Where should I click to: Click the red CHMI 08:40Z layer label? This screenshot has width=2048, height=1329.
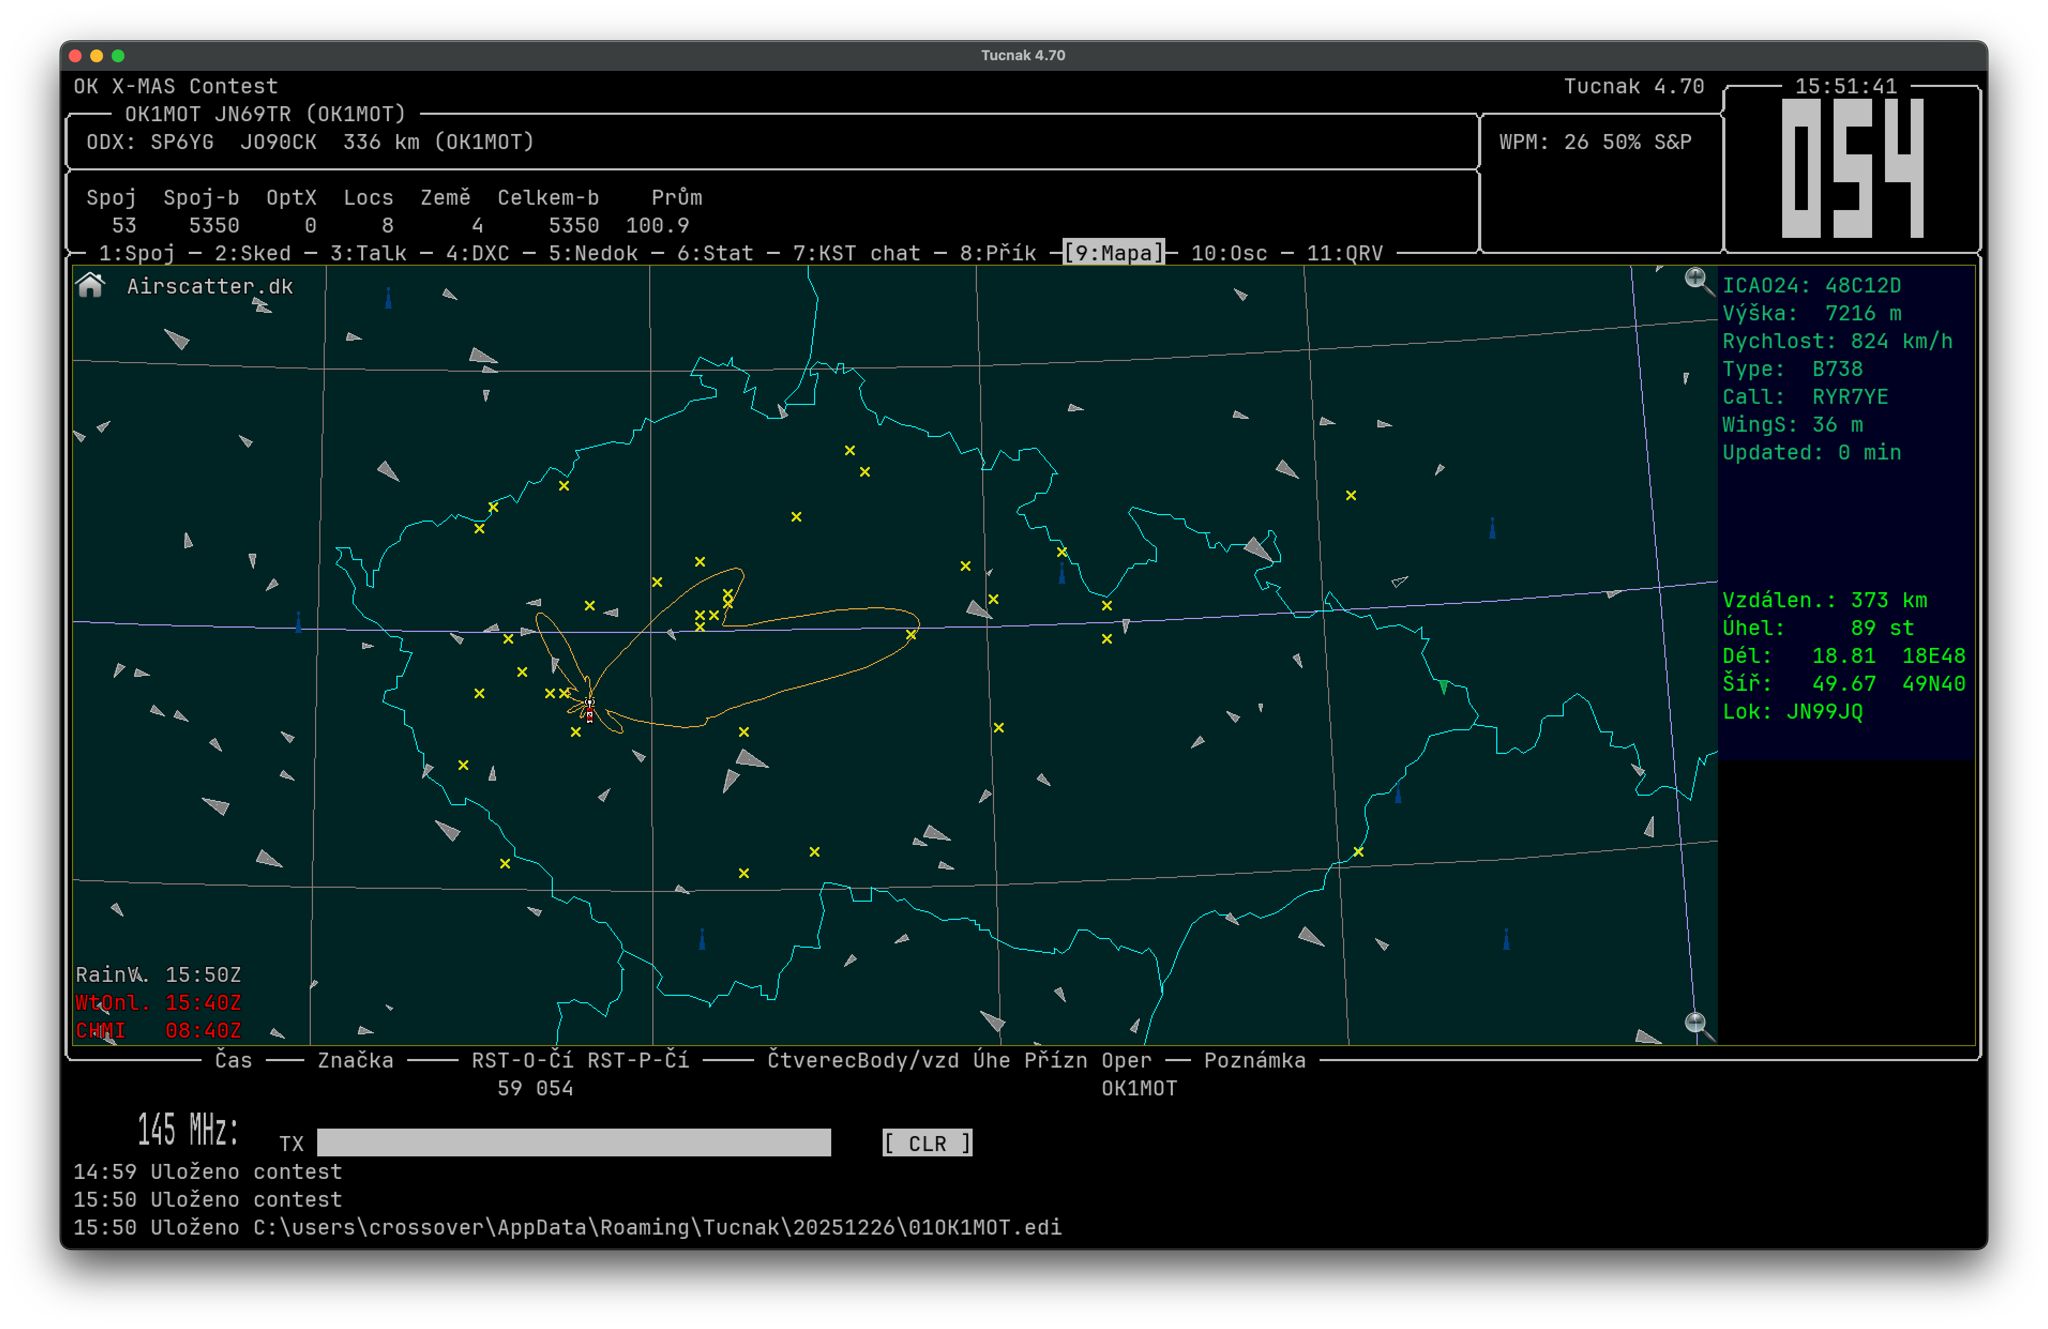point(158,1030)
